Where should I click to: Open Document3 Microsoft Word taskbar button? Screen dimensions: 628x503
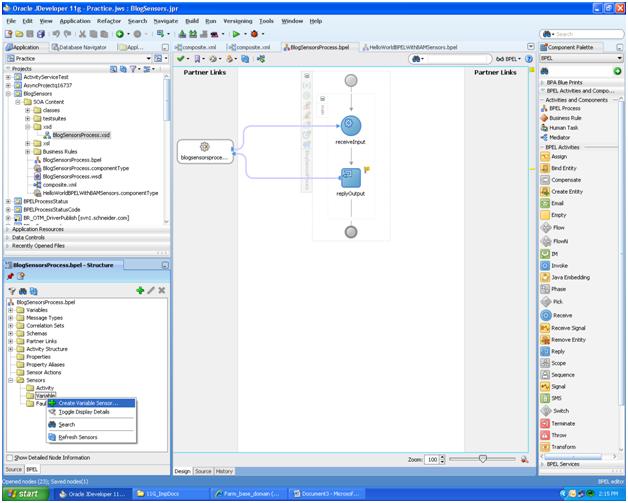(x=327, y=494)
